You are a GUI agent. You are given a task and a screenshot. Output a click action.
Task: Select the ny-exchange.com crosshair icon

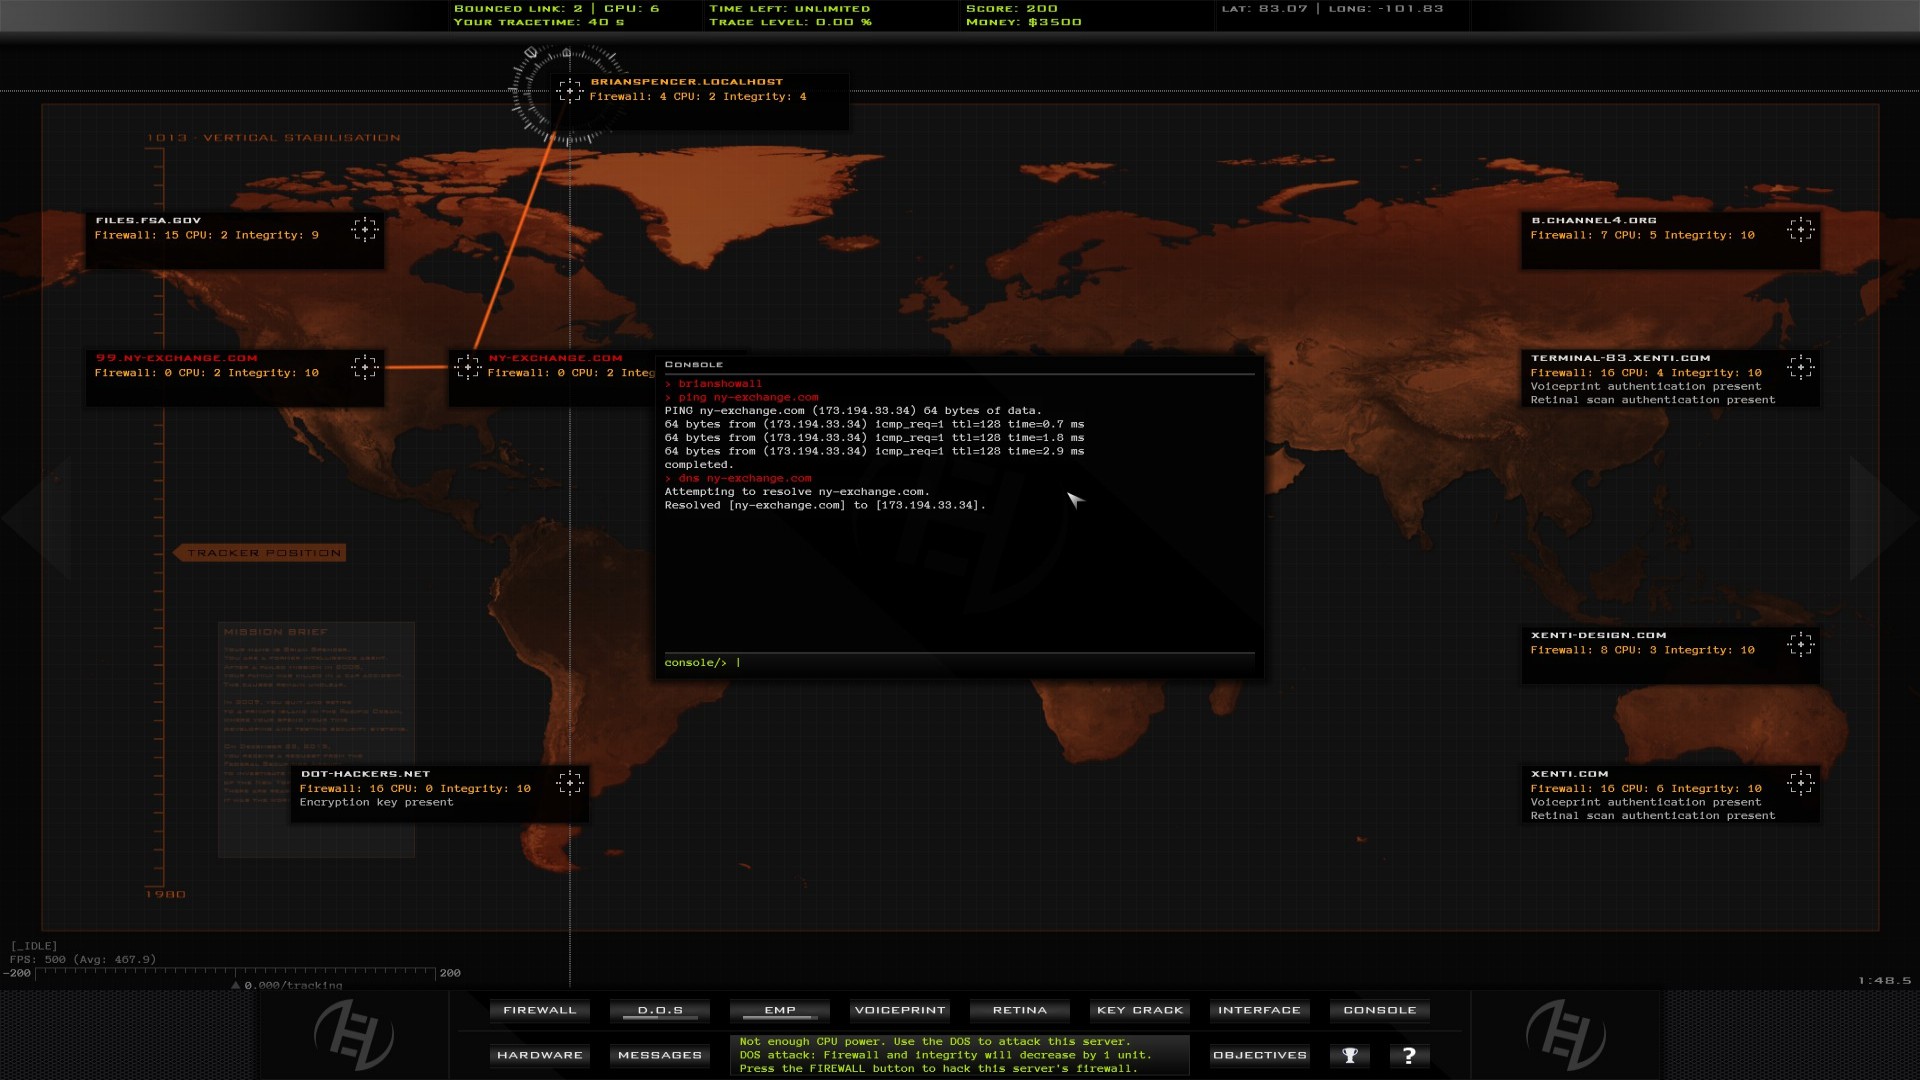pos(466,367)
